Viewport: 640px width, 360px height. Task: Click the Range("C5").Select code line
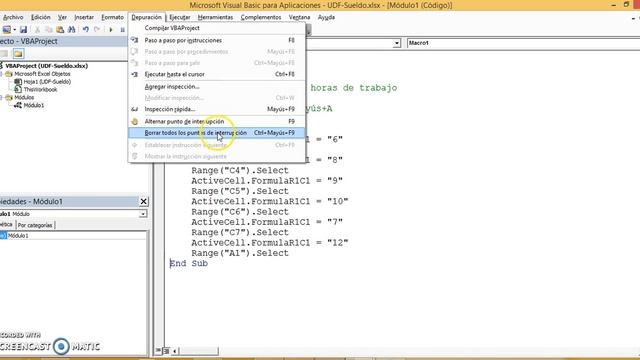[240, 191]
